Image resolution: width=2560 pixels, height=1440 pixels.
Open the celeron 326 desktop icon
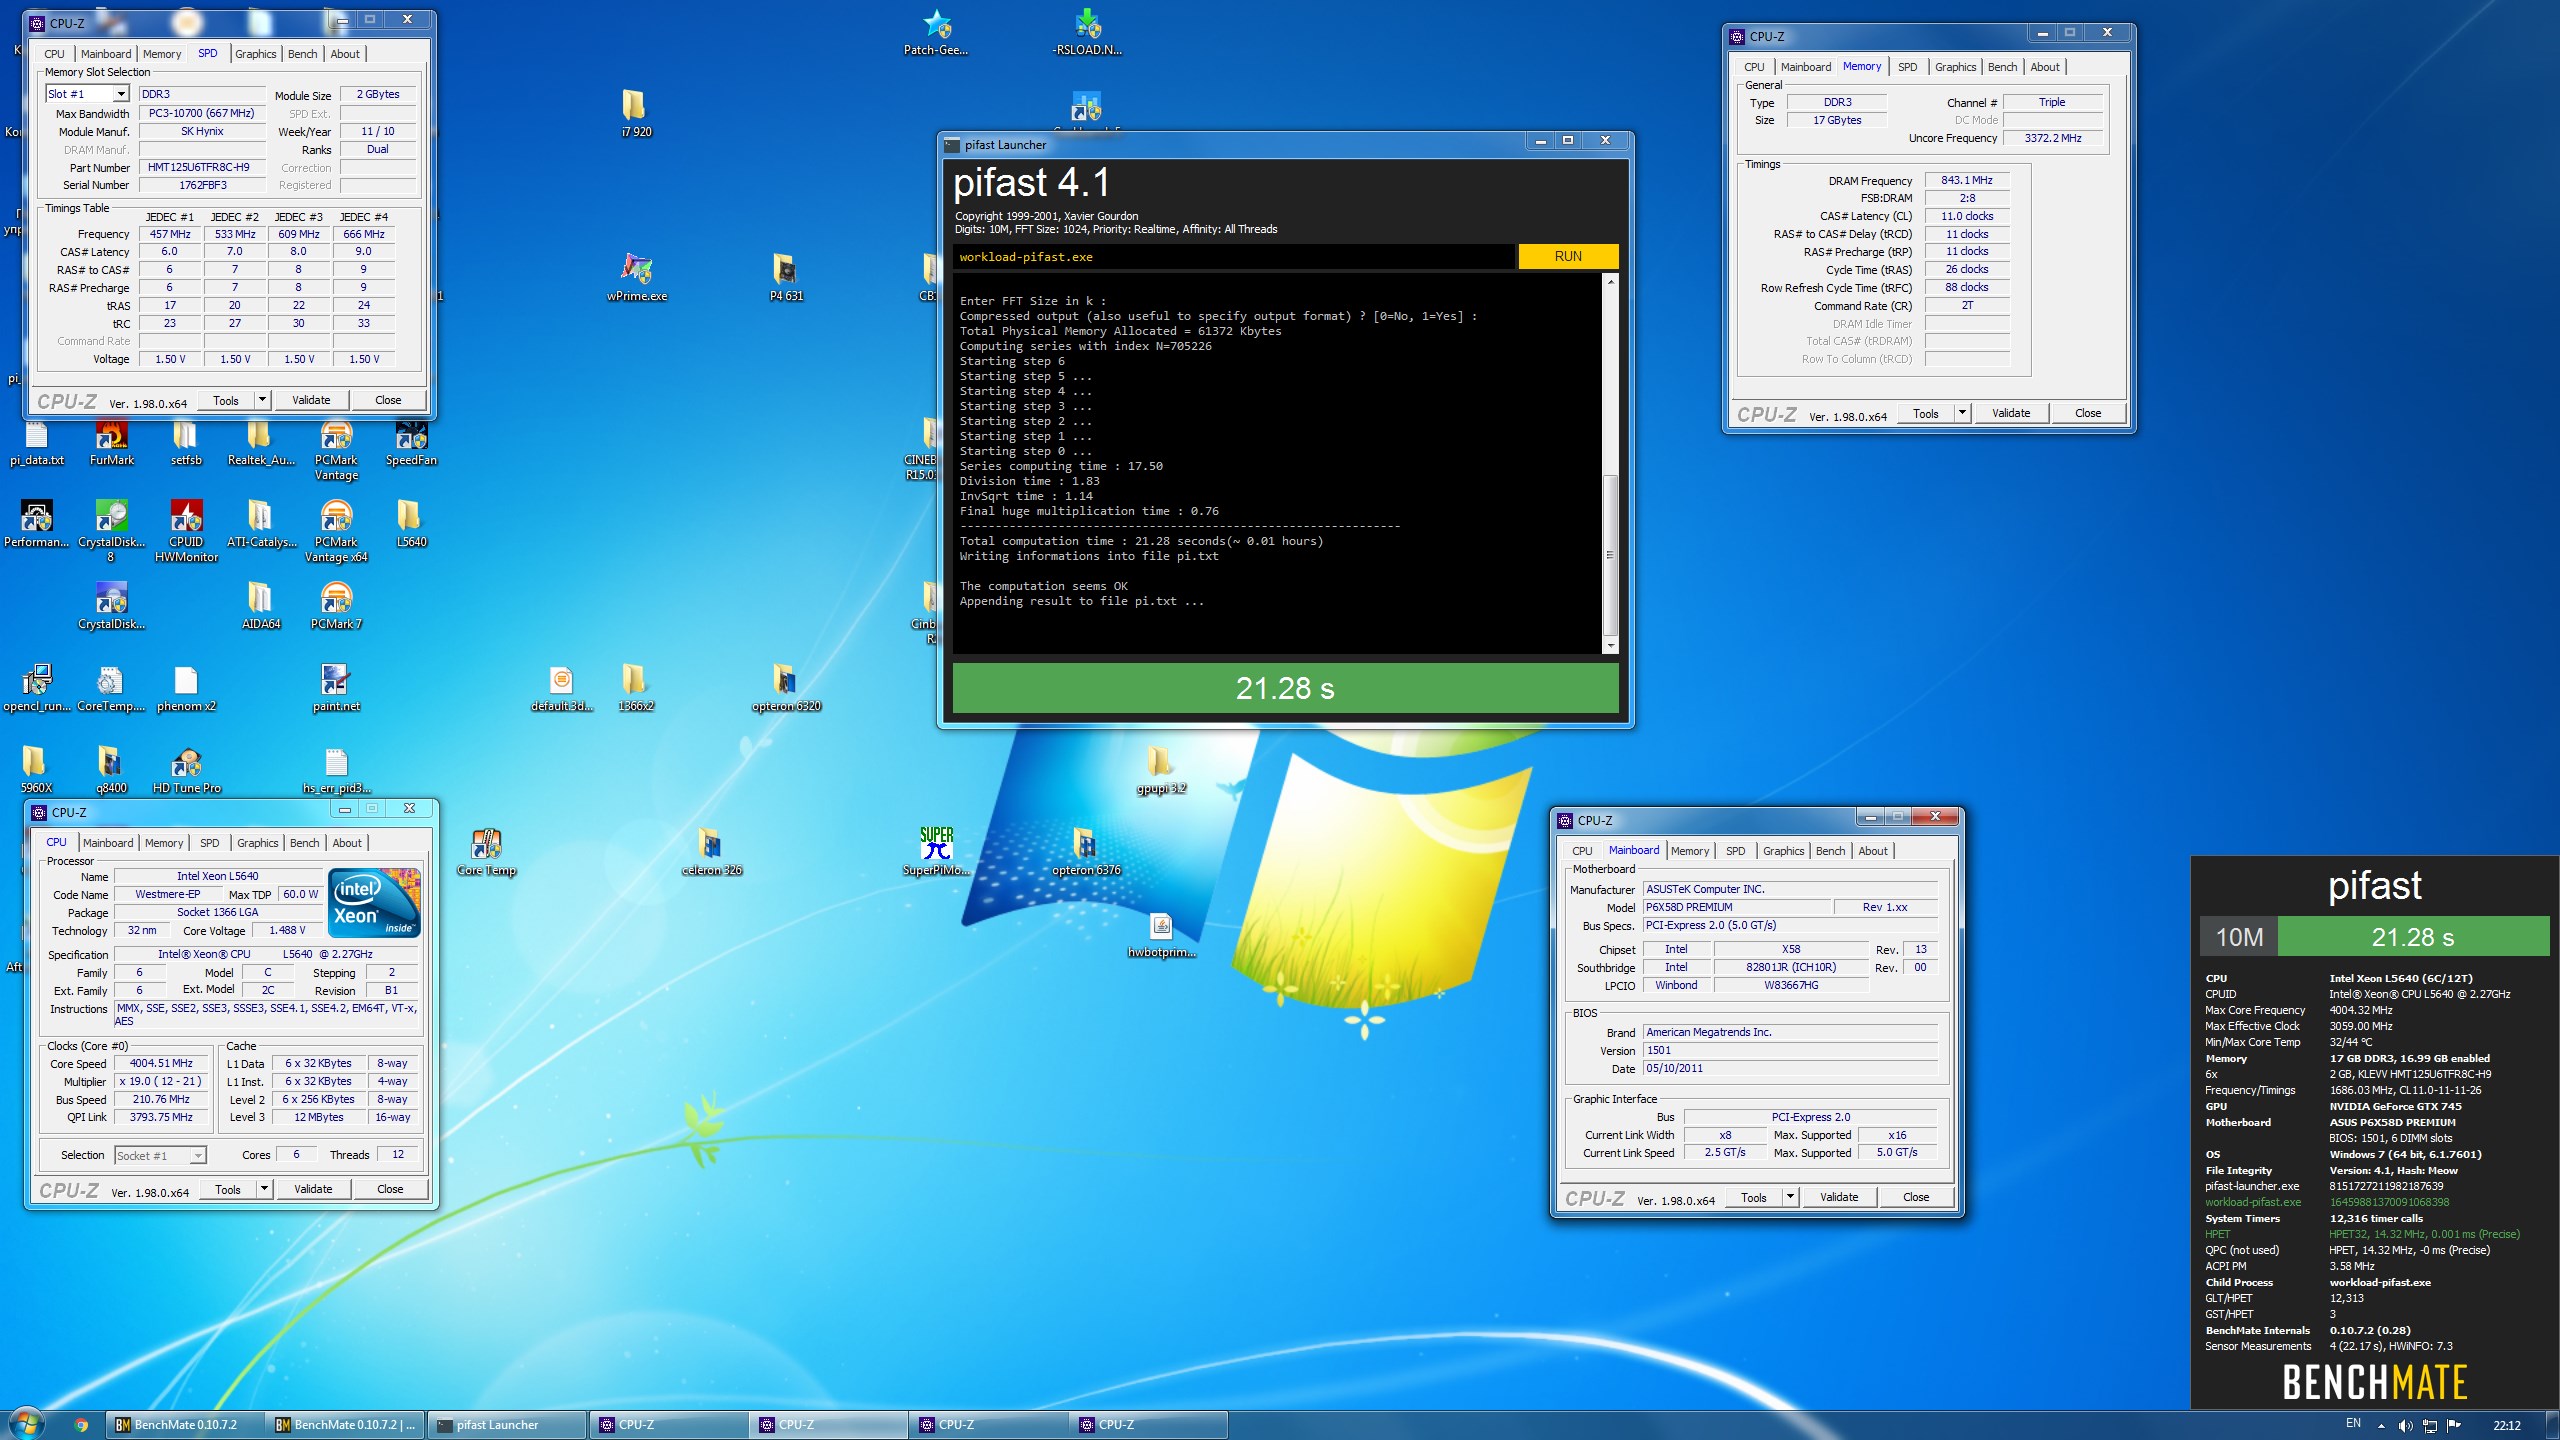click(x=711, y=852)
